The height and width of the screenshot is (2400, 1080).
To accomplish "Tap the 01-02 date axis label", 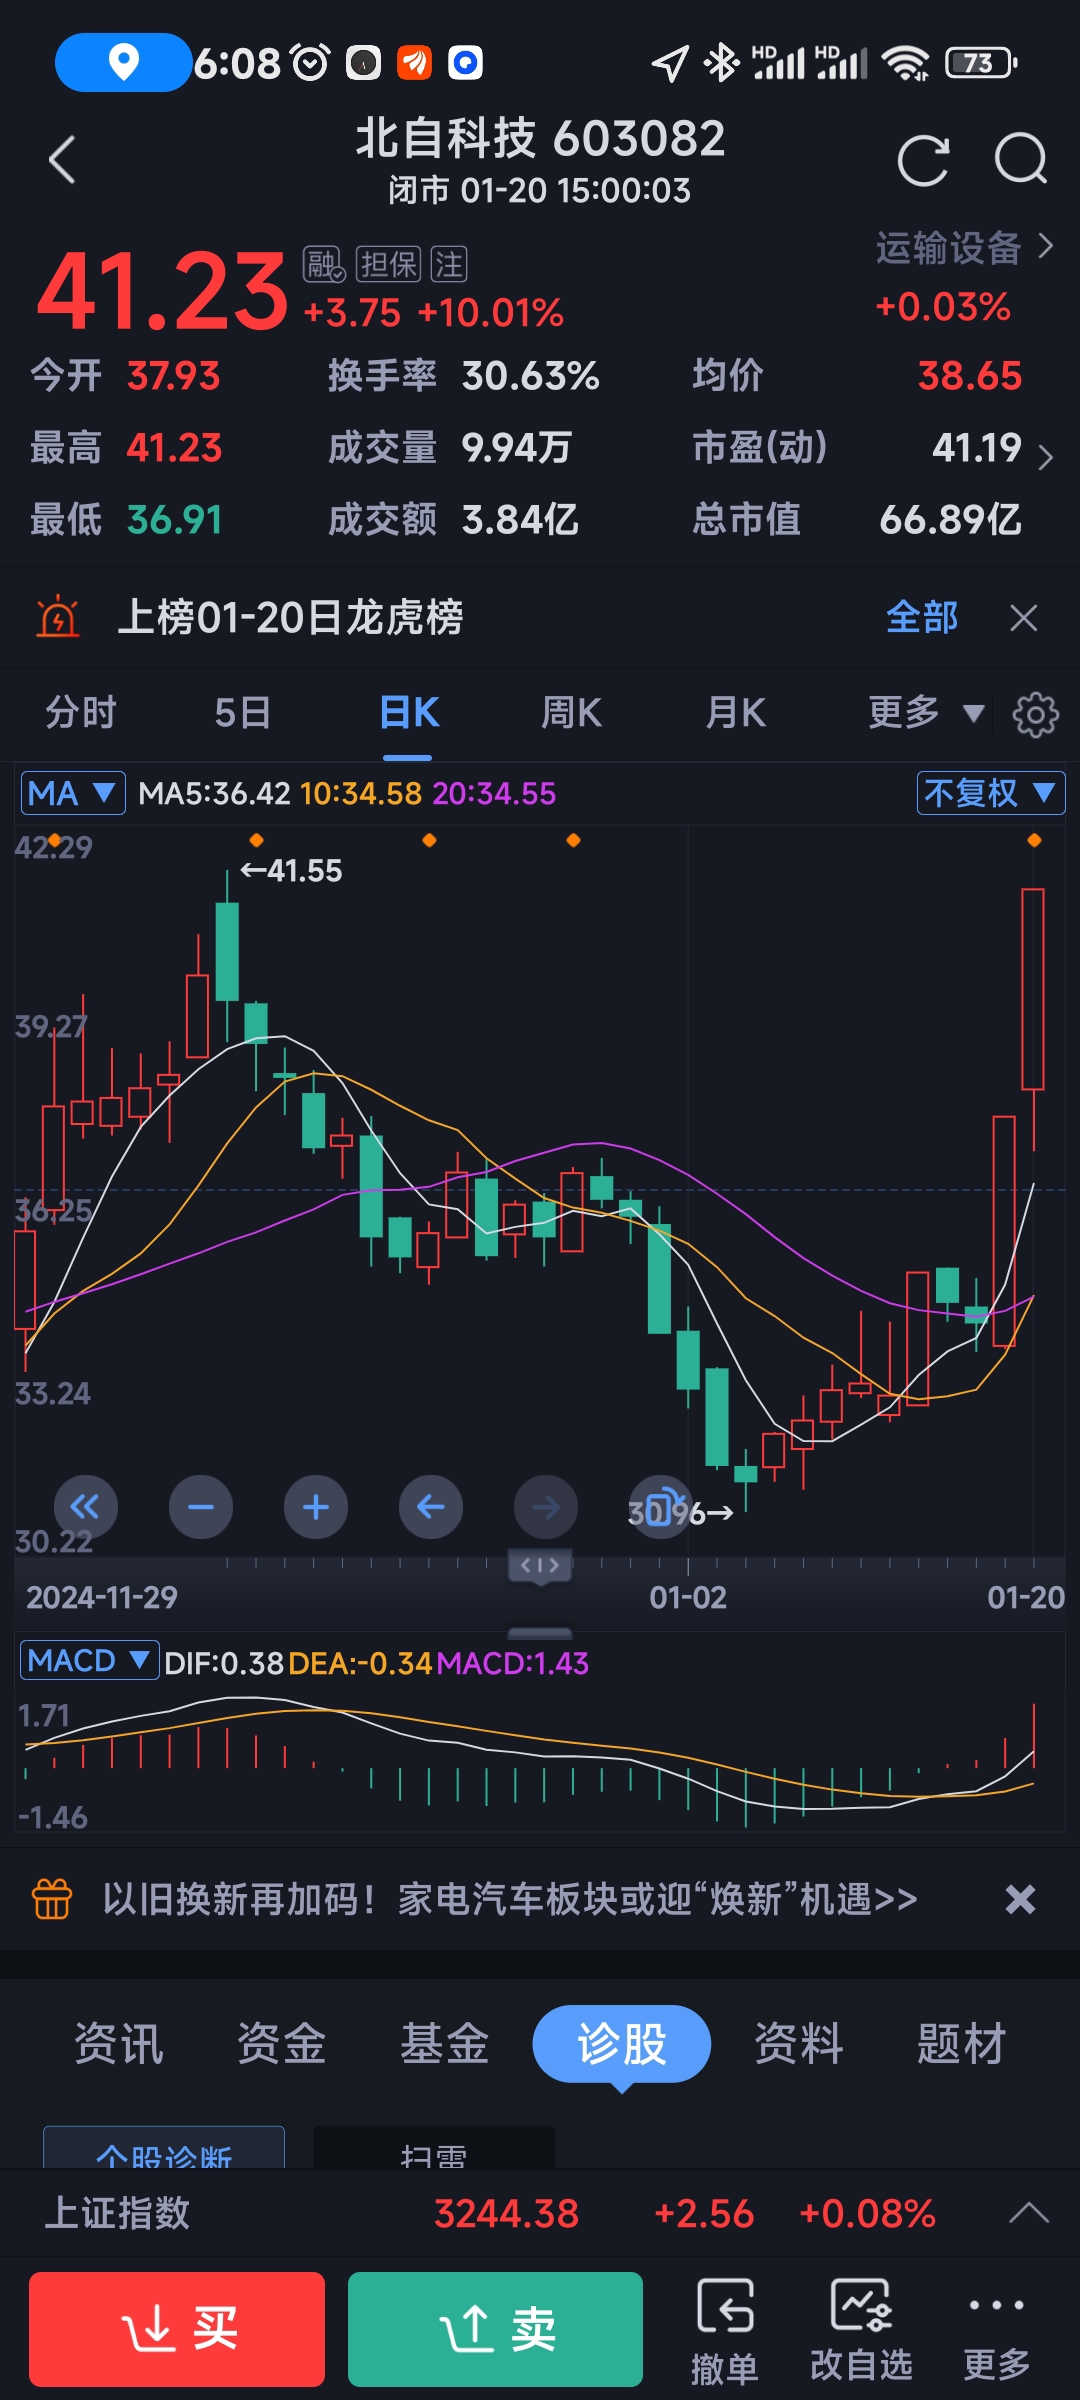I will (688, 1597).
